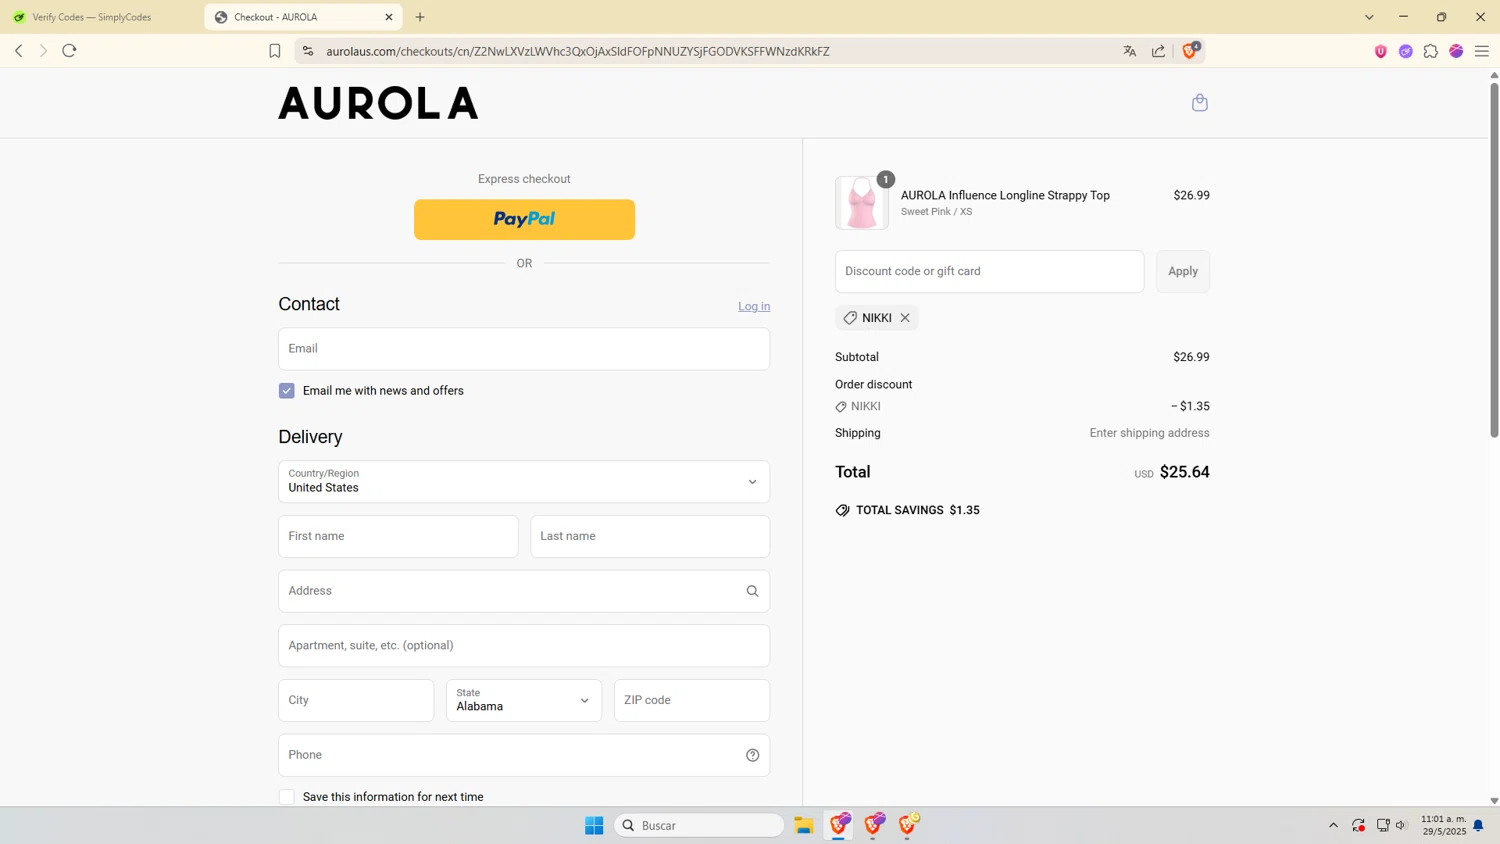Open Brave wallet gradient icon
1500x844 pixels.
click(1456, 51)
